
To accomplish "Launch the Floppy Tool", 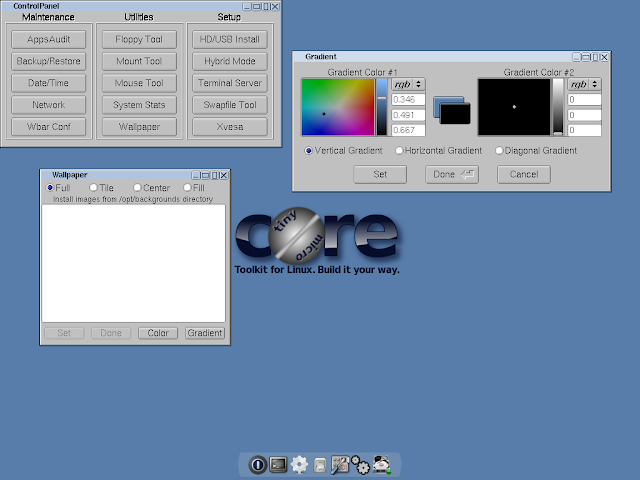I will (139, 39).
